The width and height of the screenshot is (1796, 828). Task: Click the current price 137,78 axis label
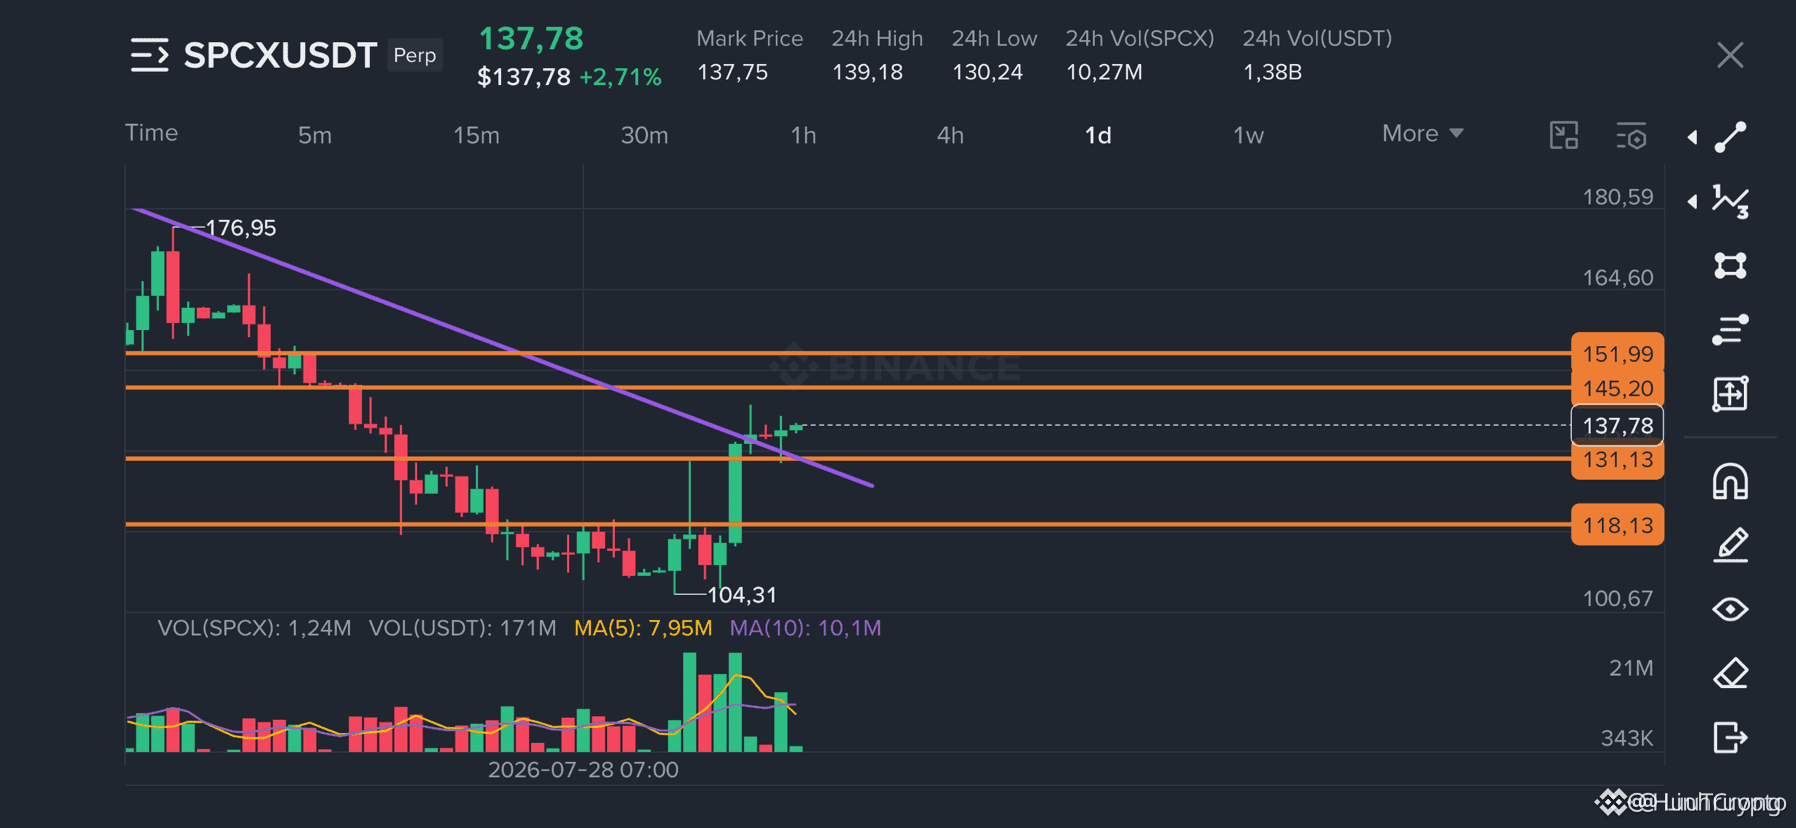pyautogui.click(x=1617, y=426)
